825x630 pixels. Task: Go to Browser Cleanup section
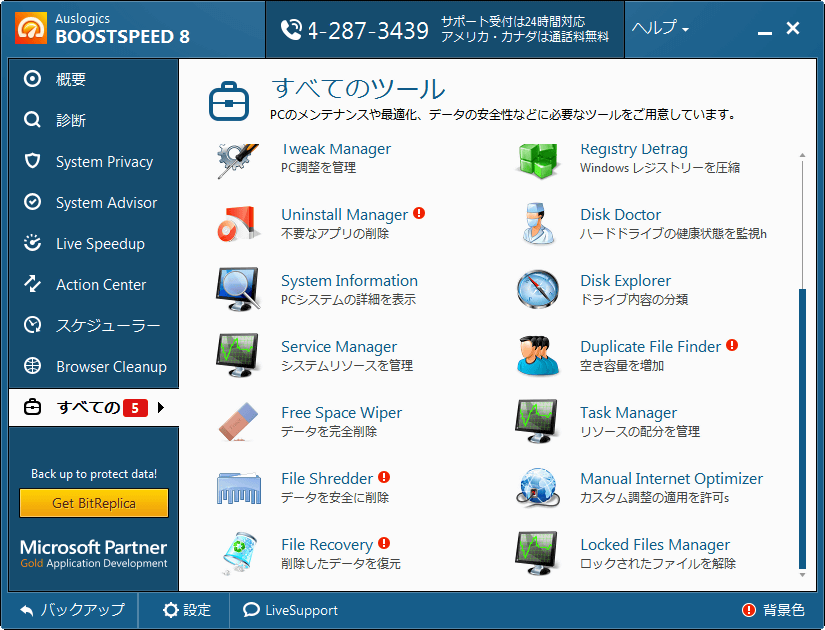[94, 366]
